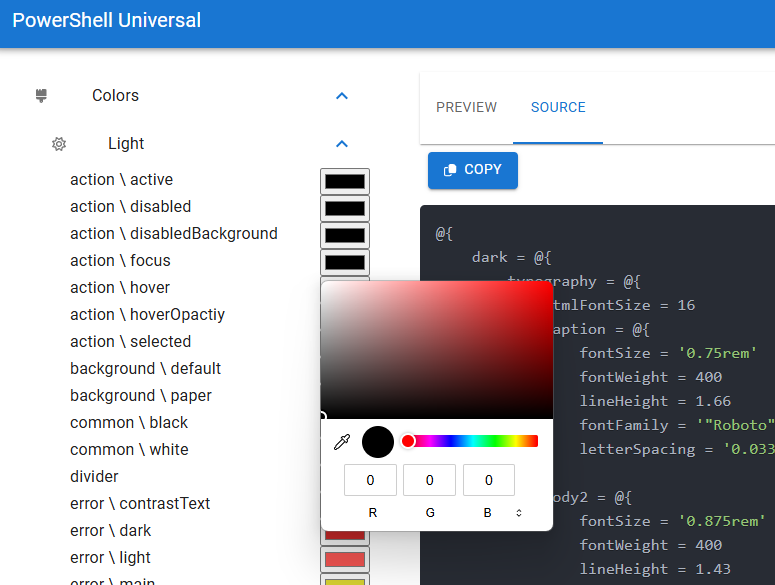
Task: Collapse the Colors section chevron
Action: [x=342, y=96]
